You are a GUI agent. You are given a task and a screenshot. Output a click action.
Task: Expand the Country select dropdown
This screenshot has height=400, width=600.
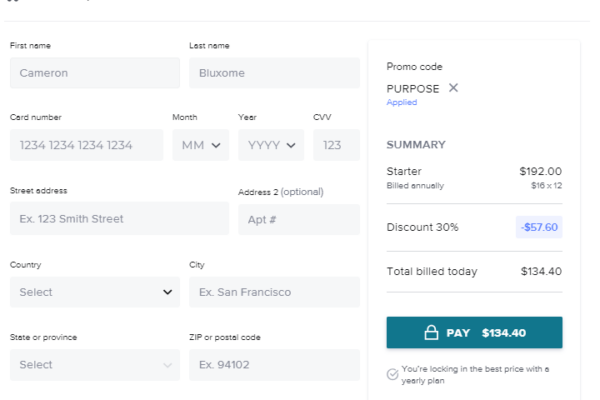pyautogui.click(x=95, y=292)
